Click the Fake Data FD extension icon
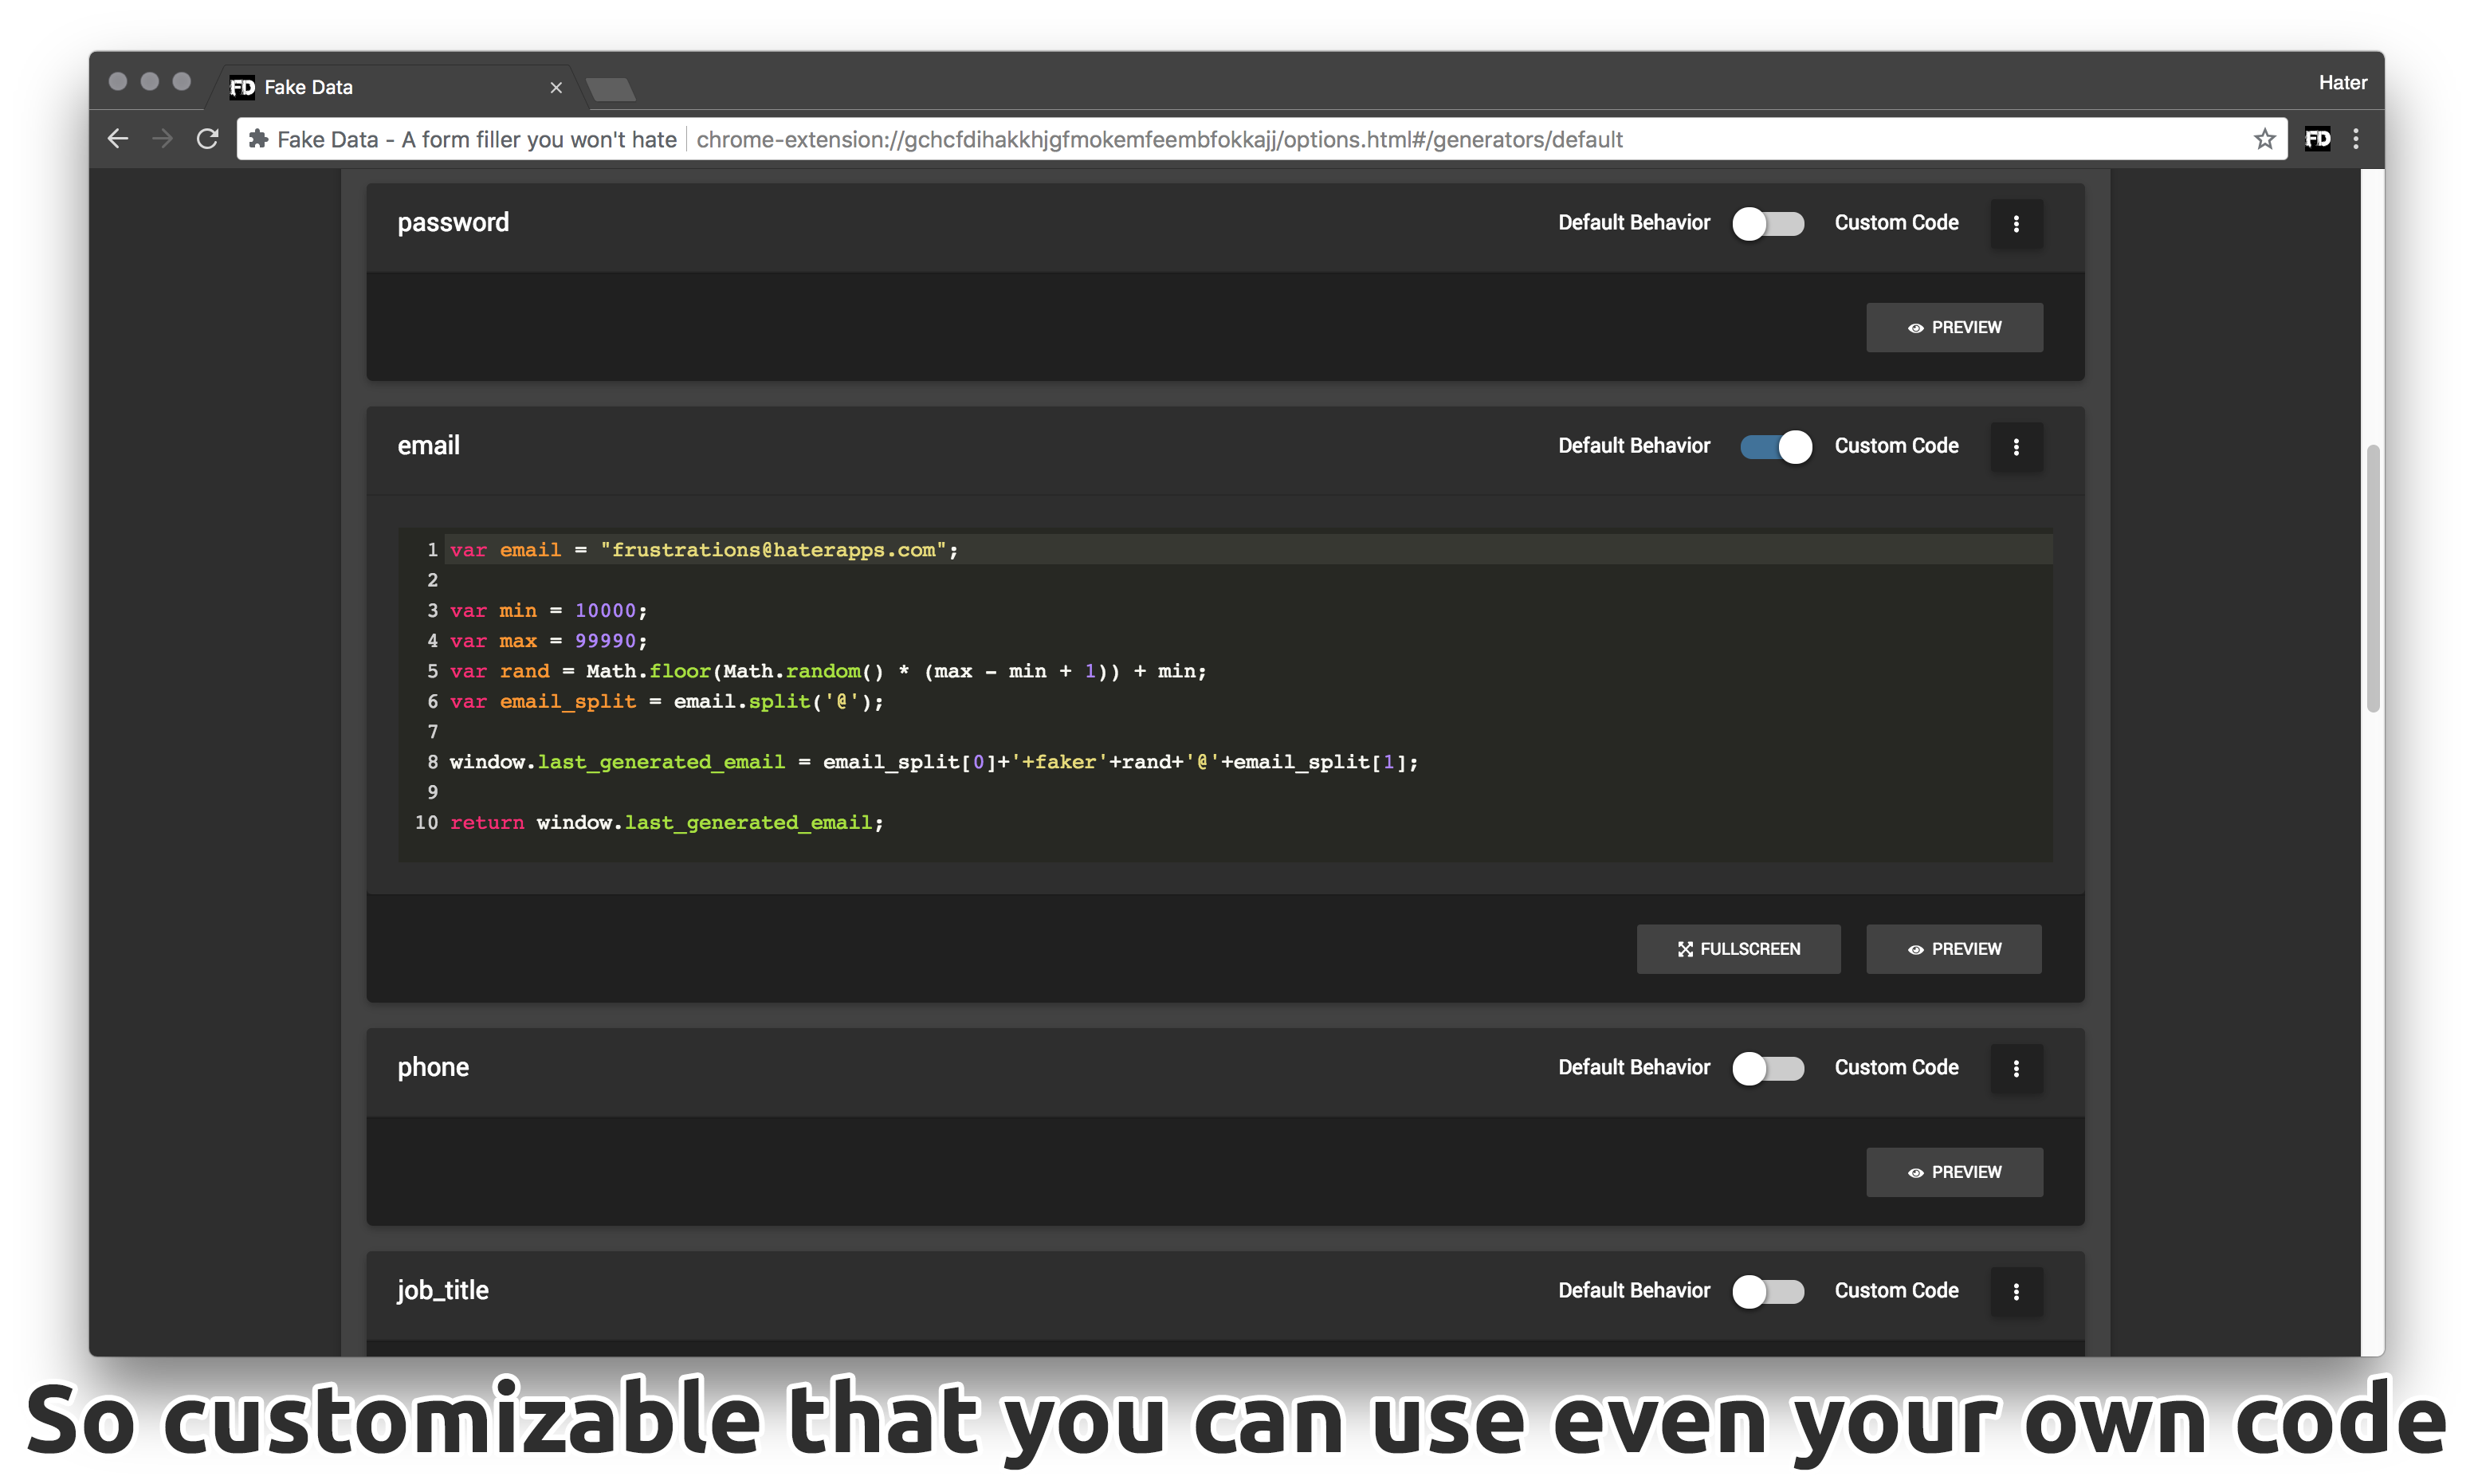The height and width of the screenshot is (1484, 2474). [x=2317, y=139]
